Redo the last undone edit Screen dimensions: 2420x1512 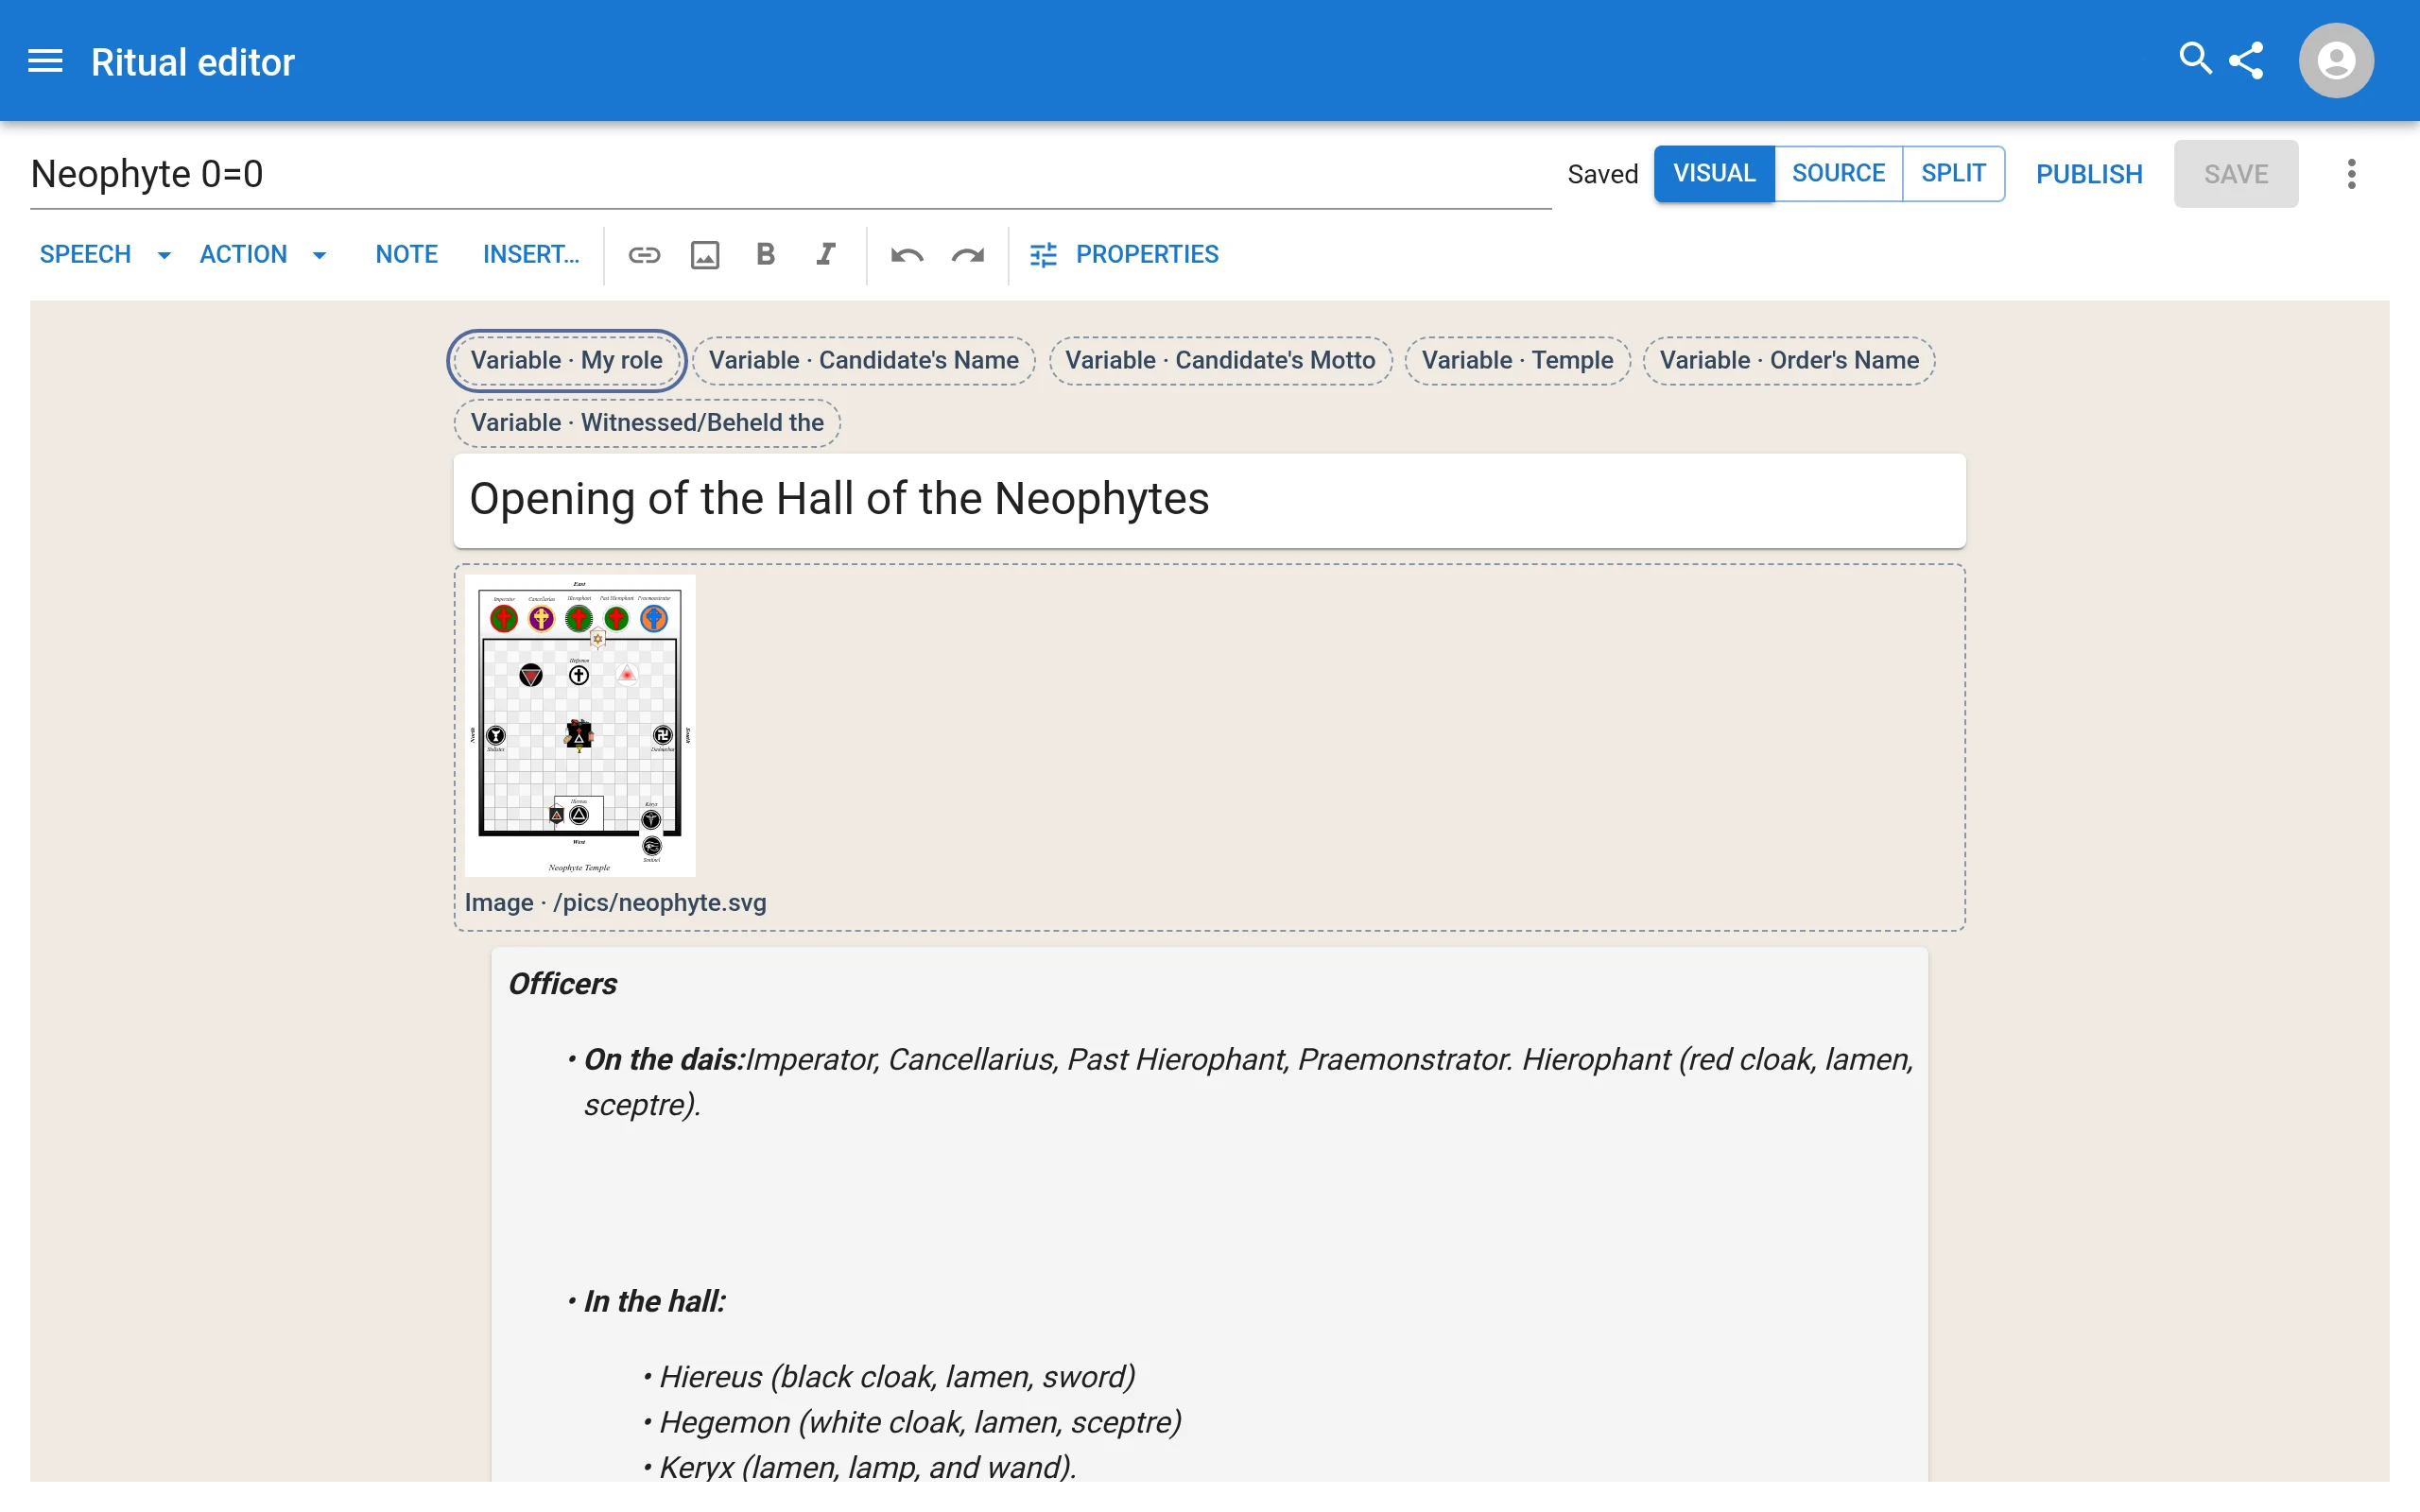(x=967, y=255)
